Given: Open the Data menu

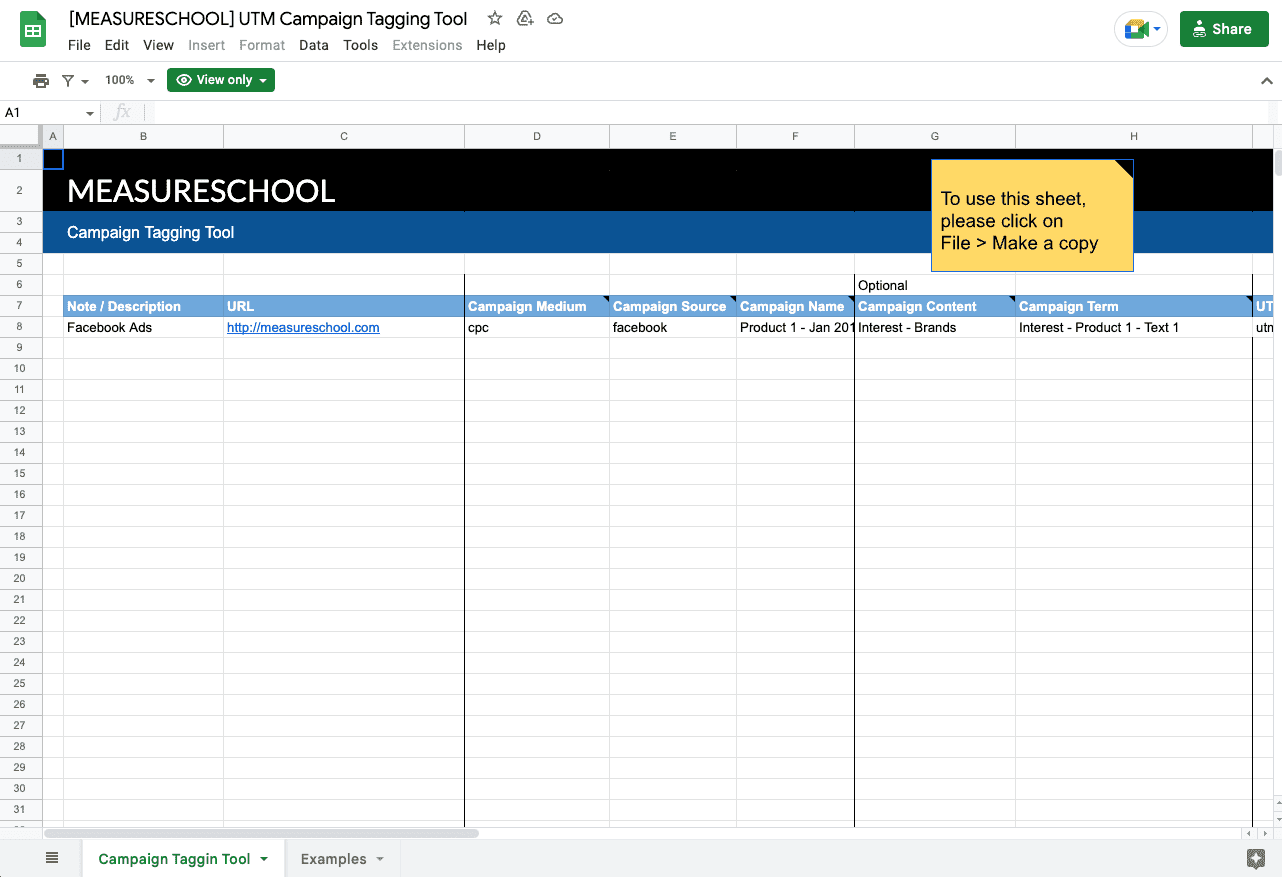Looking at the screenshot, I should (x=313, y=45).
